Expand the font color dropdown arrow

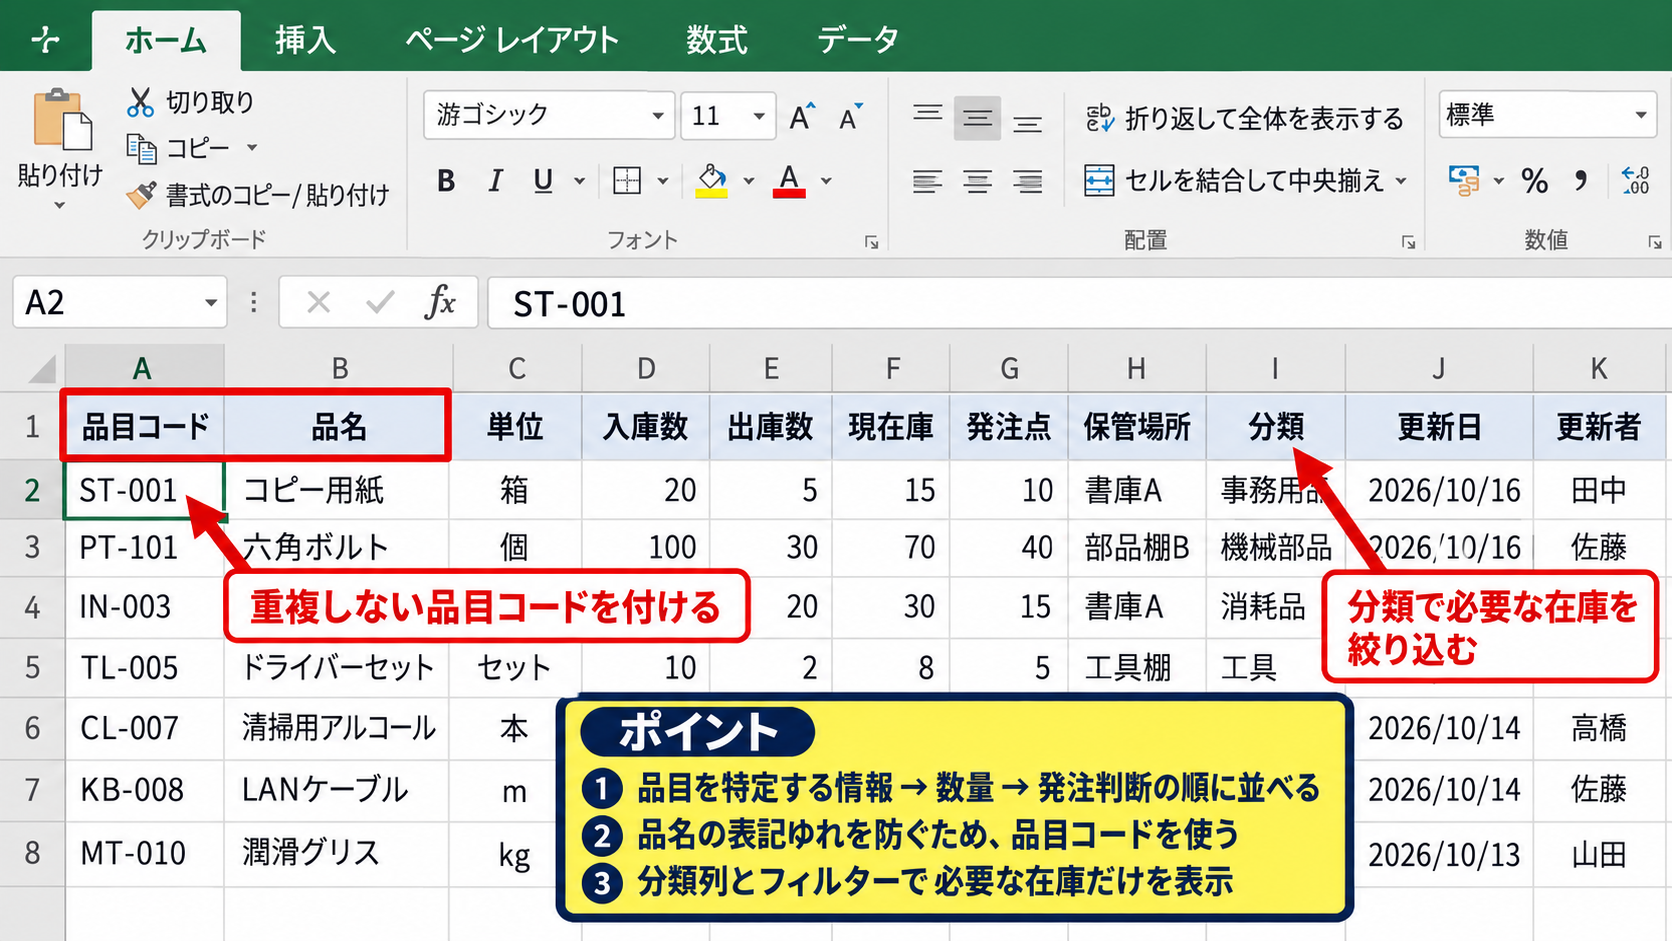tap(826, 181)
